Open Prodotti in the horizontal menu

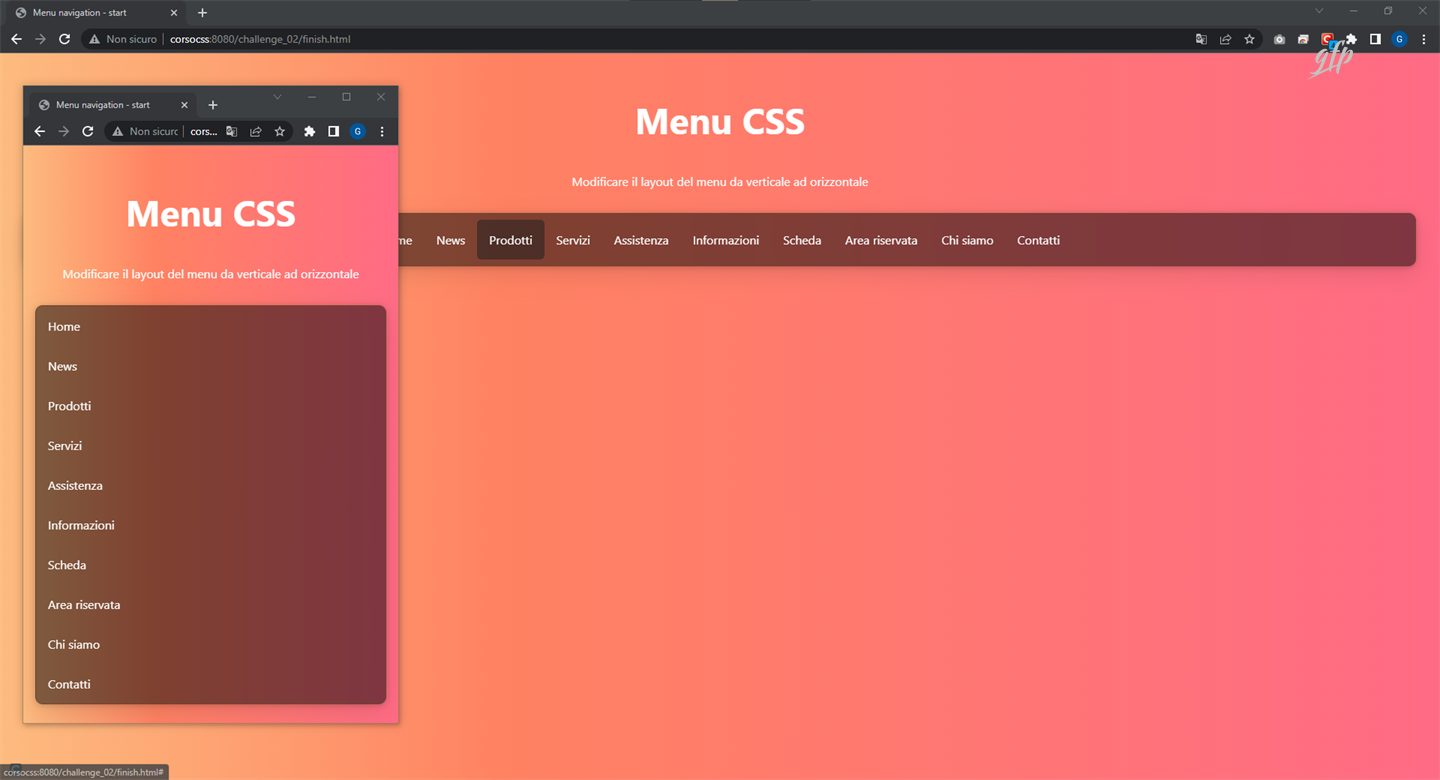(x=511, y=240)
